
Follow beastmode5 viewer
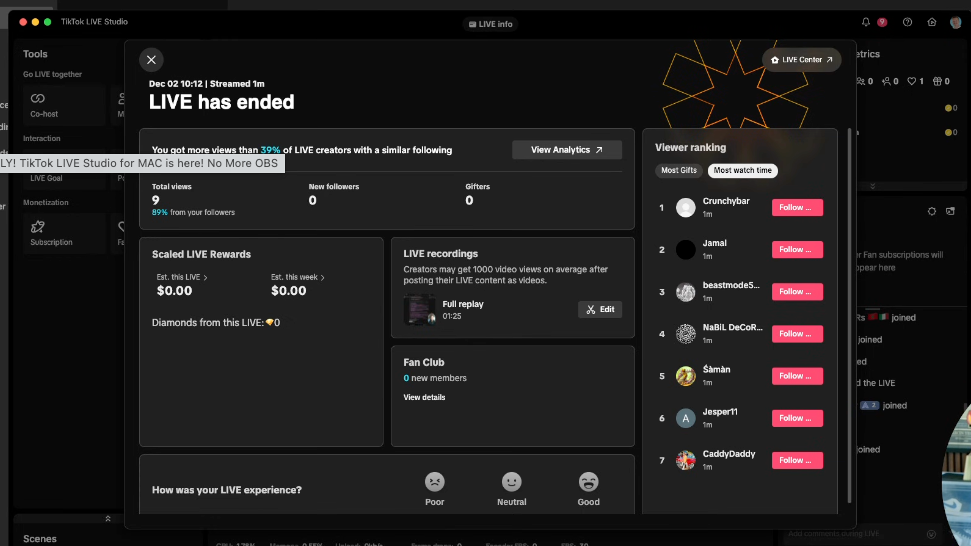pyautogui.click(x=797, y=292)
